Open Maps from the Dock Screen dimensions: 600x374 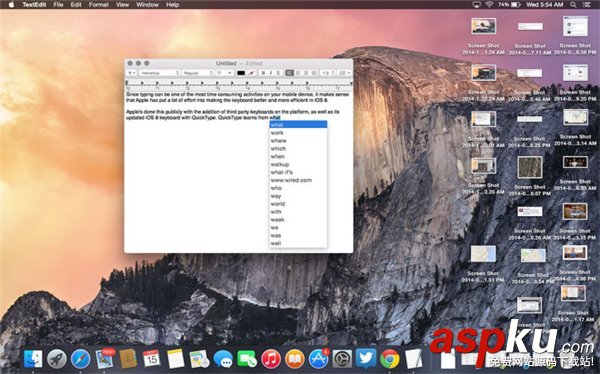(199, 359)
